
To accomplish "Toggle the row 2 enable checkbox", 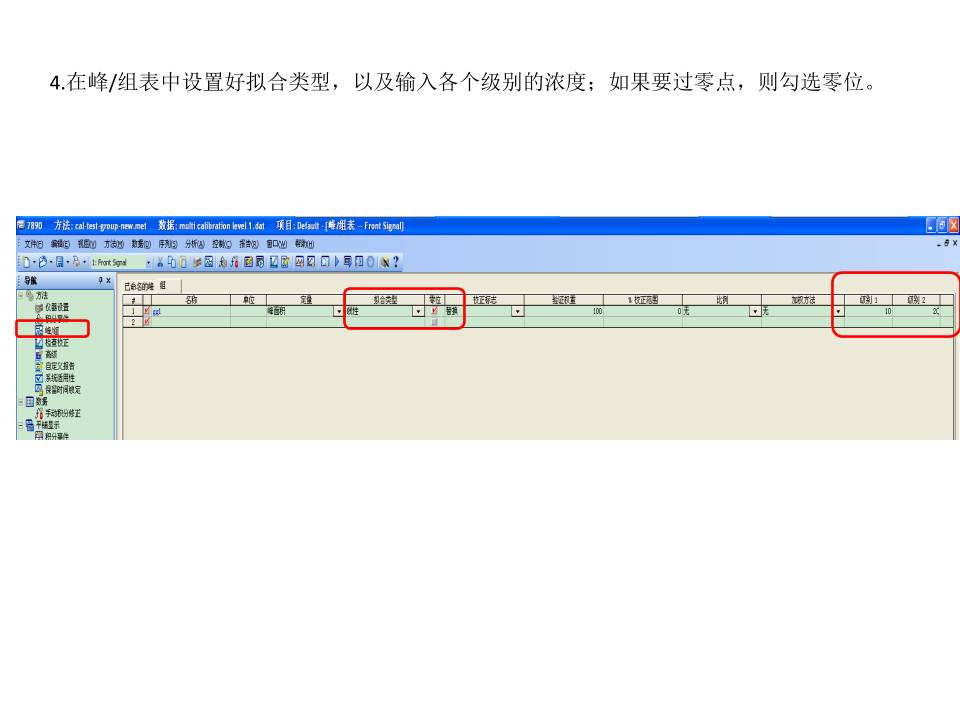I will [146, 321].
